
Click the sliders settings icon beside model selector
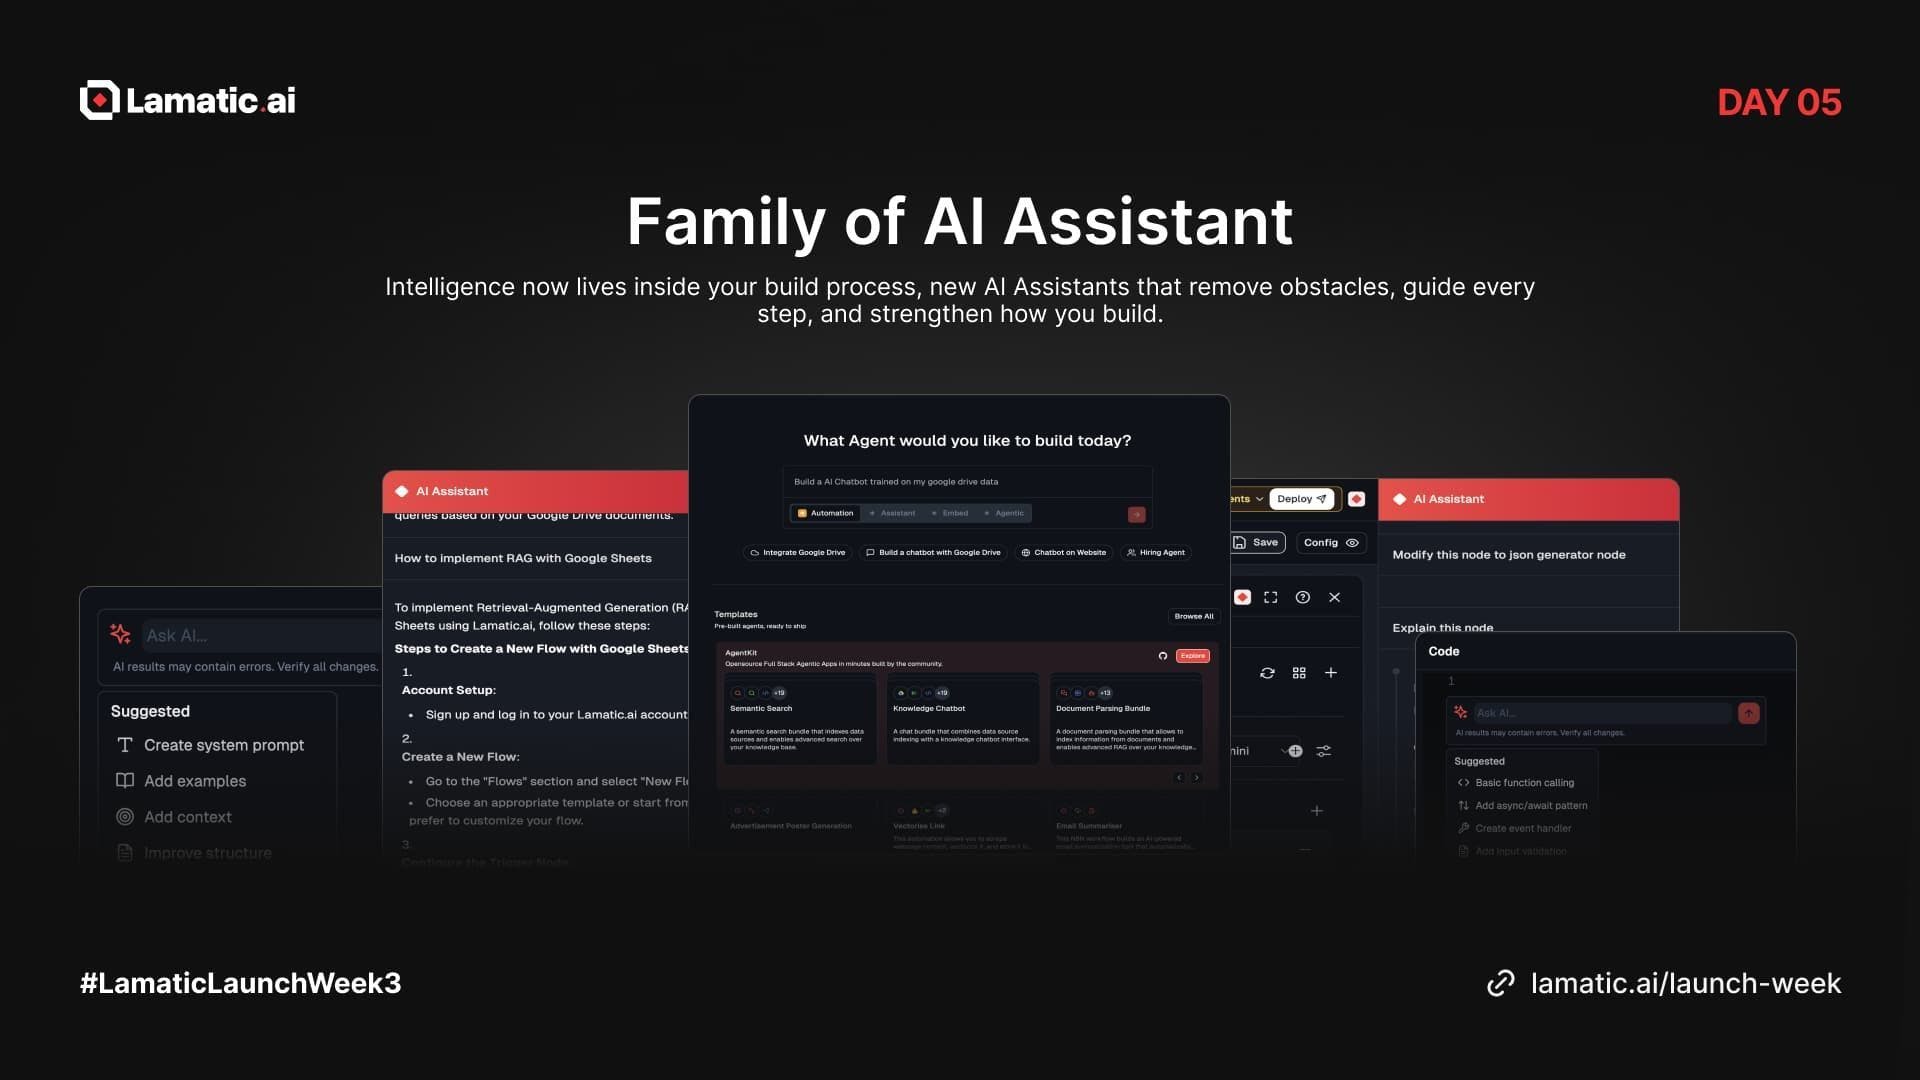[x=1323, y=751]
